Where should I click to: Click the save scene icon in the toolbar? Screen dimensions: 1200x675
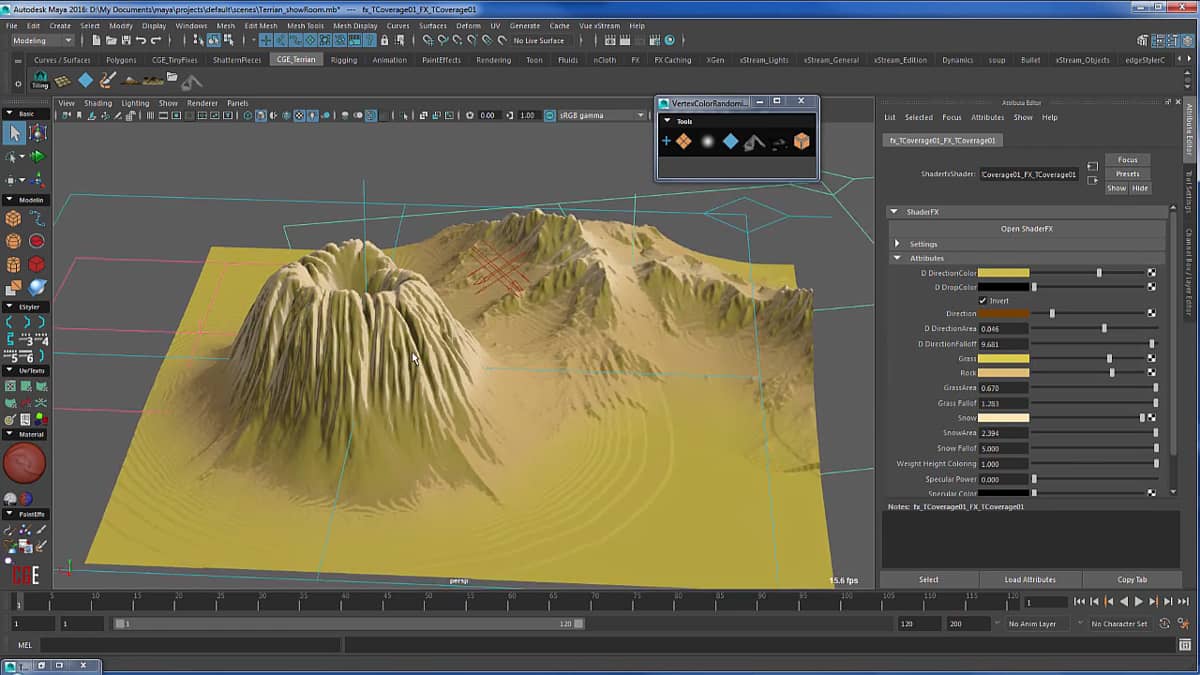[x=125, y=41]
